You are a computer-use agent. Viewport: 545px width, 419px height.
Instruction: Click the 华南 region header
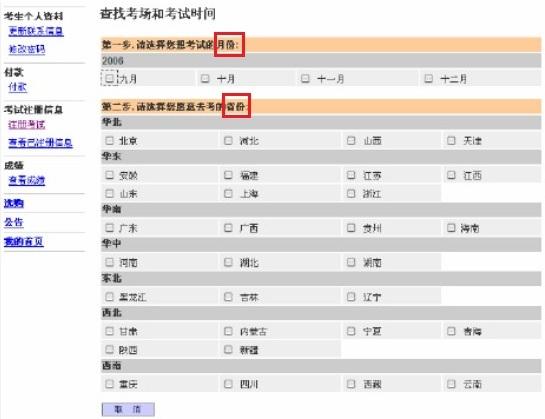[321, 210]
